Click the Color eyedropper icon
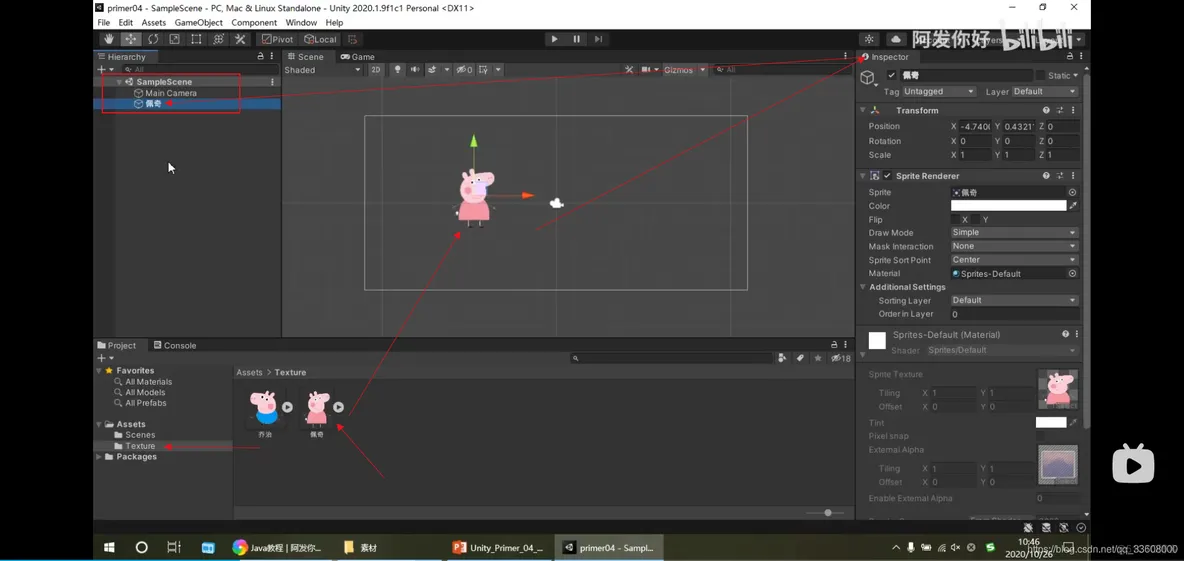Image resolution: width=1184 pixels, height=561 pixels. coord(1073,205)
